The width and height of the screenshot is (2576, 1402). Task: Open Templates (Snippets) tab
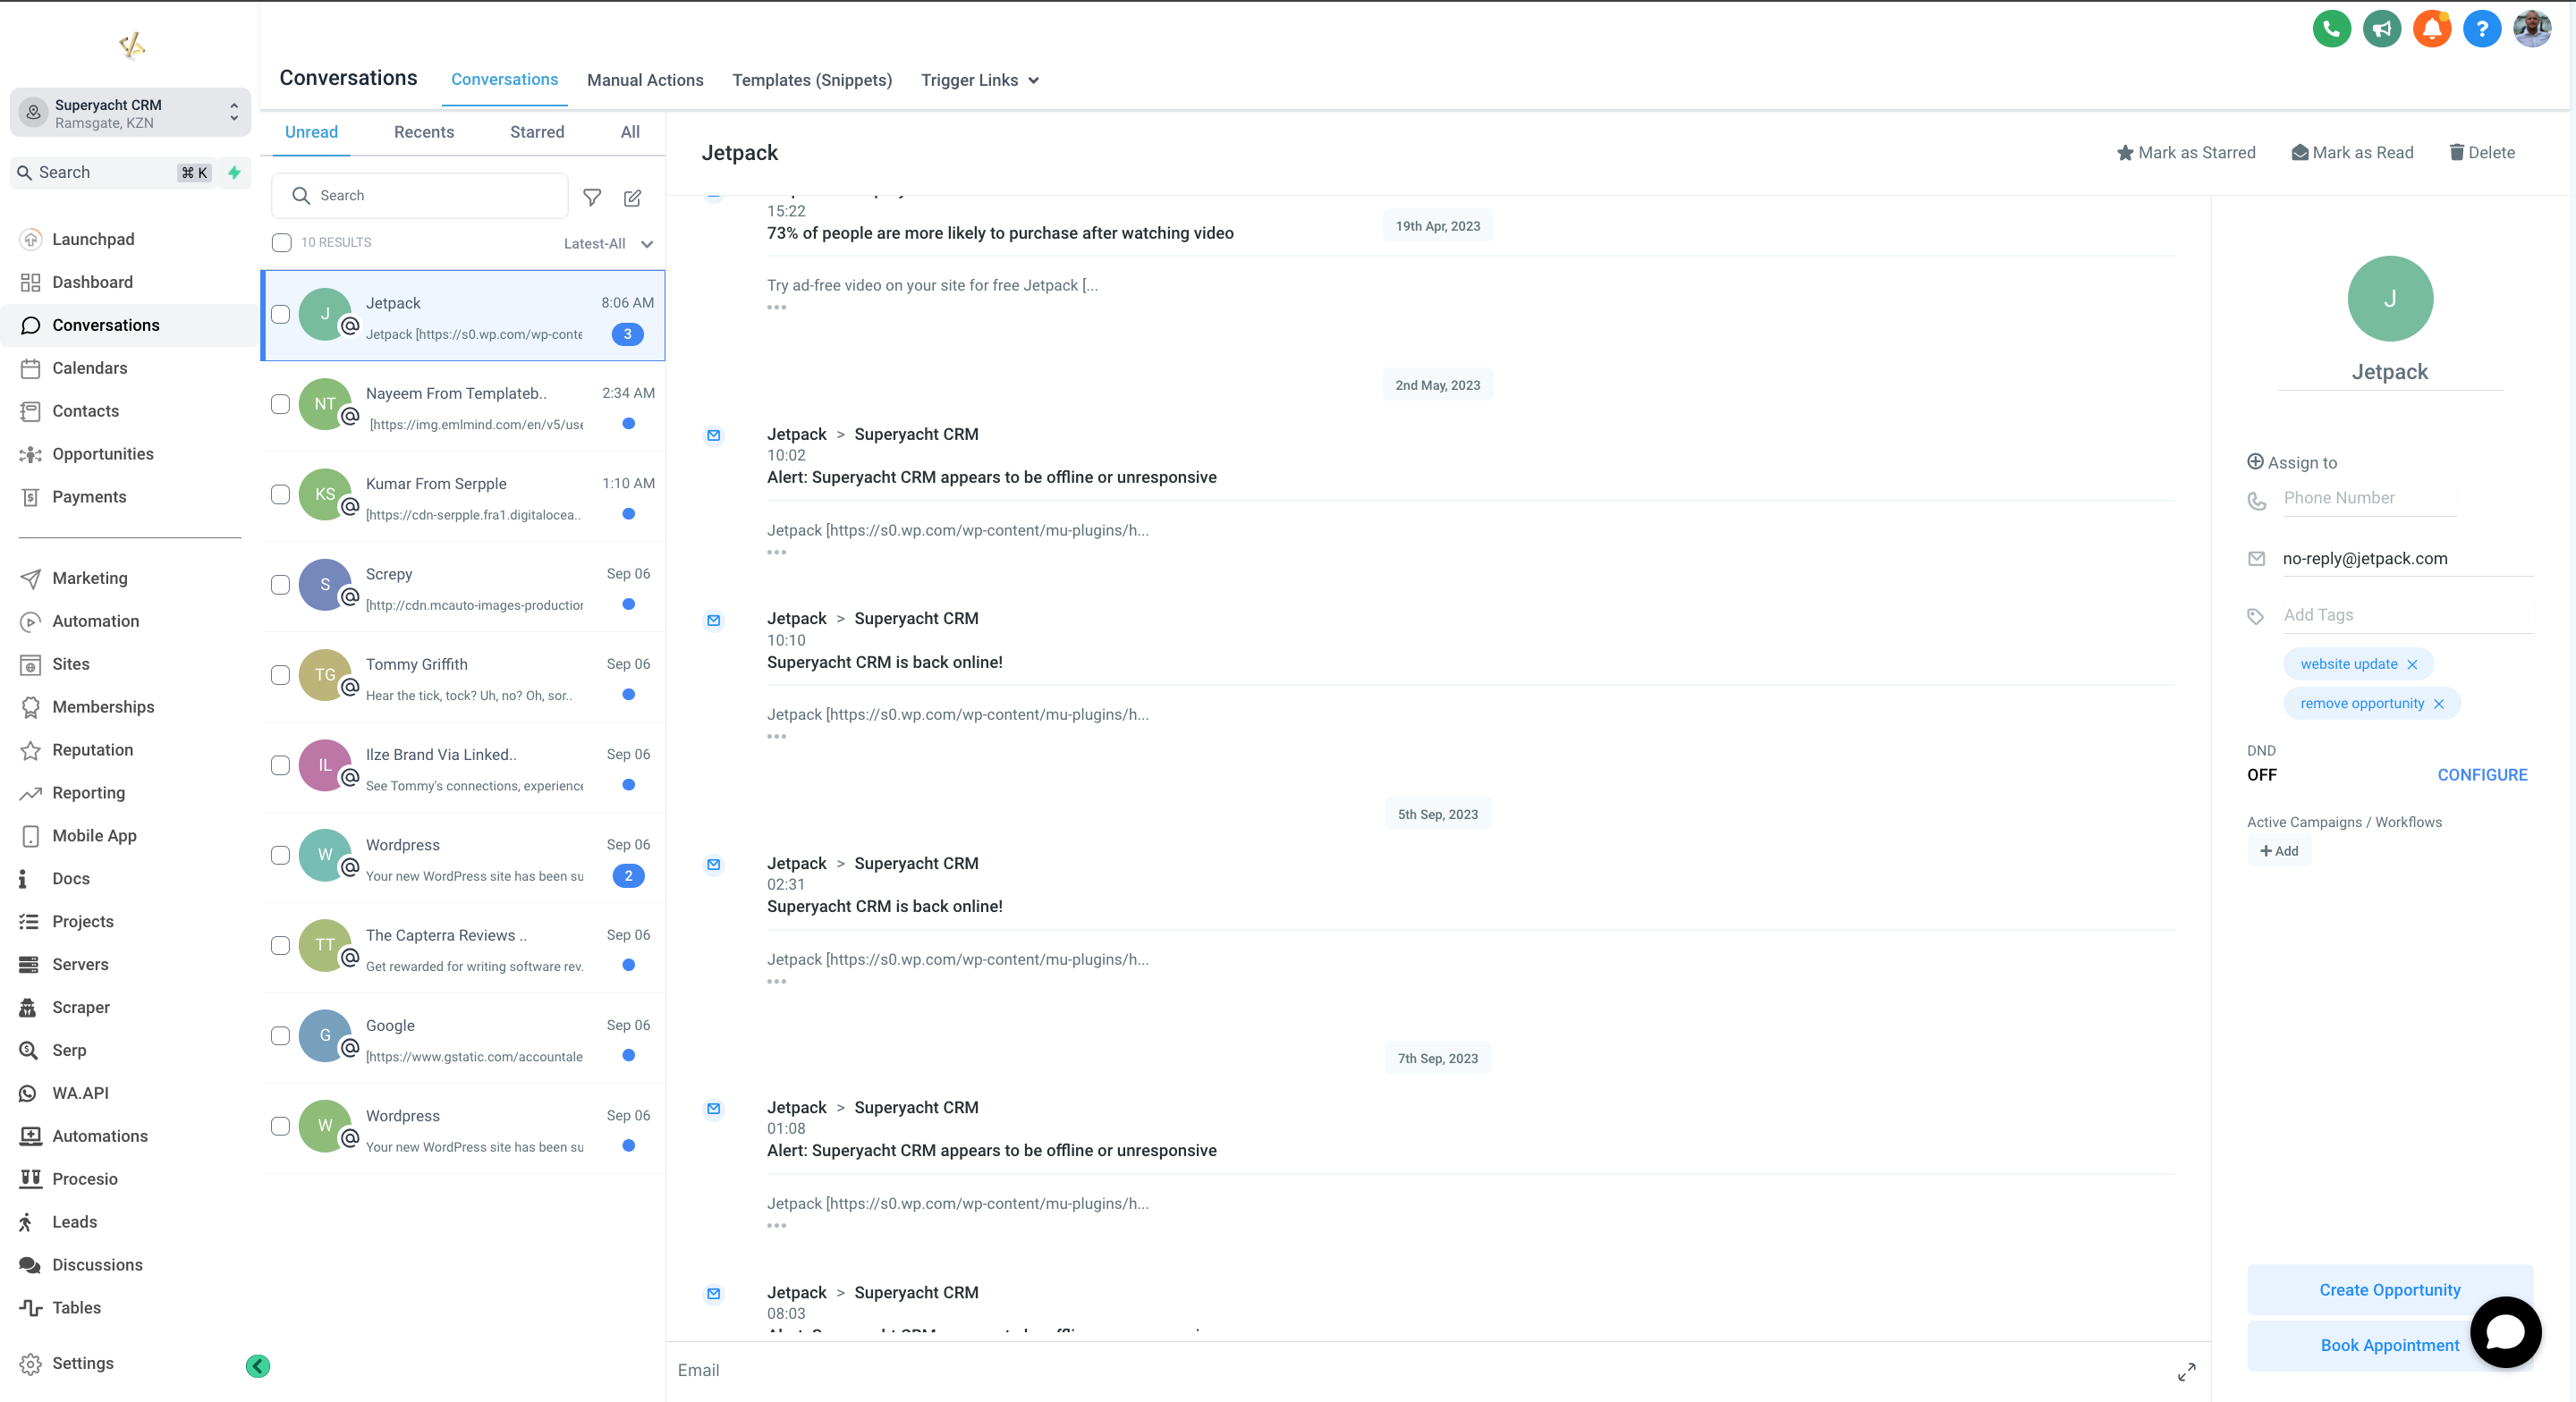pos(812,80)
